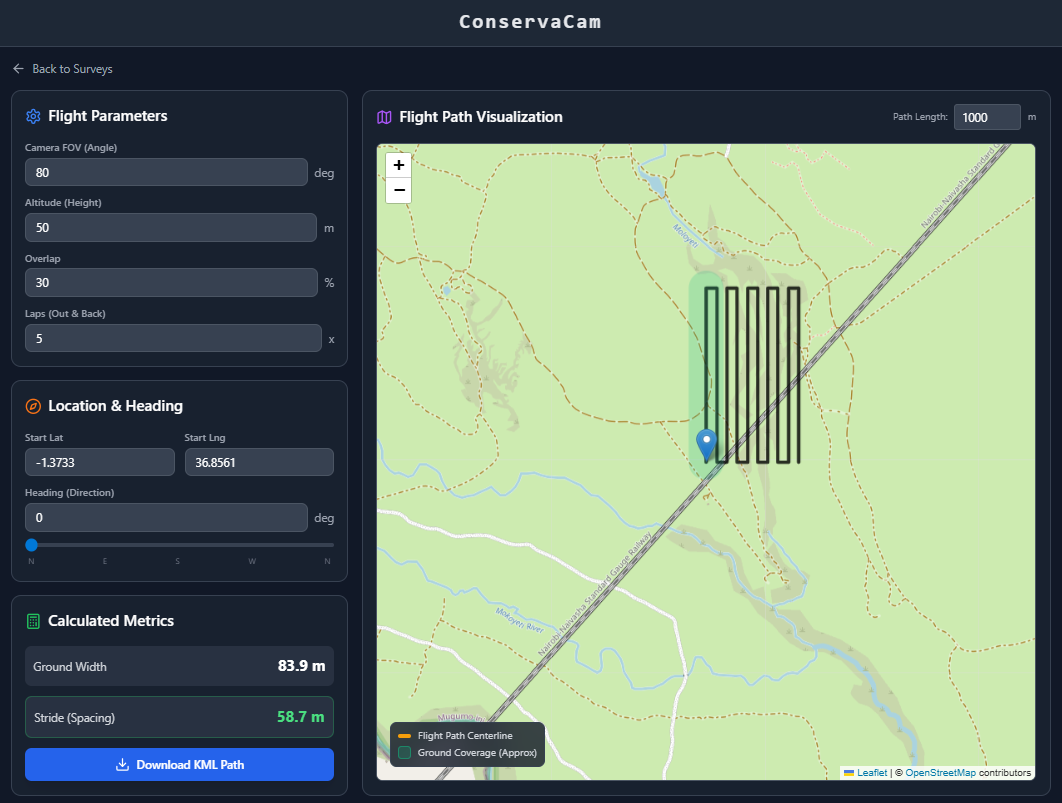Select the Start Lat field showing -1.3733

point(99,461)
